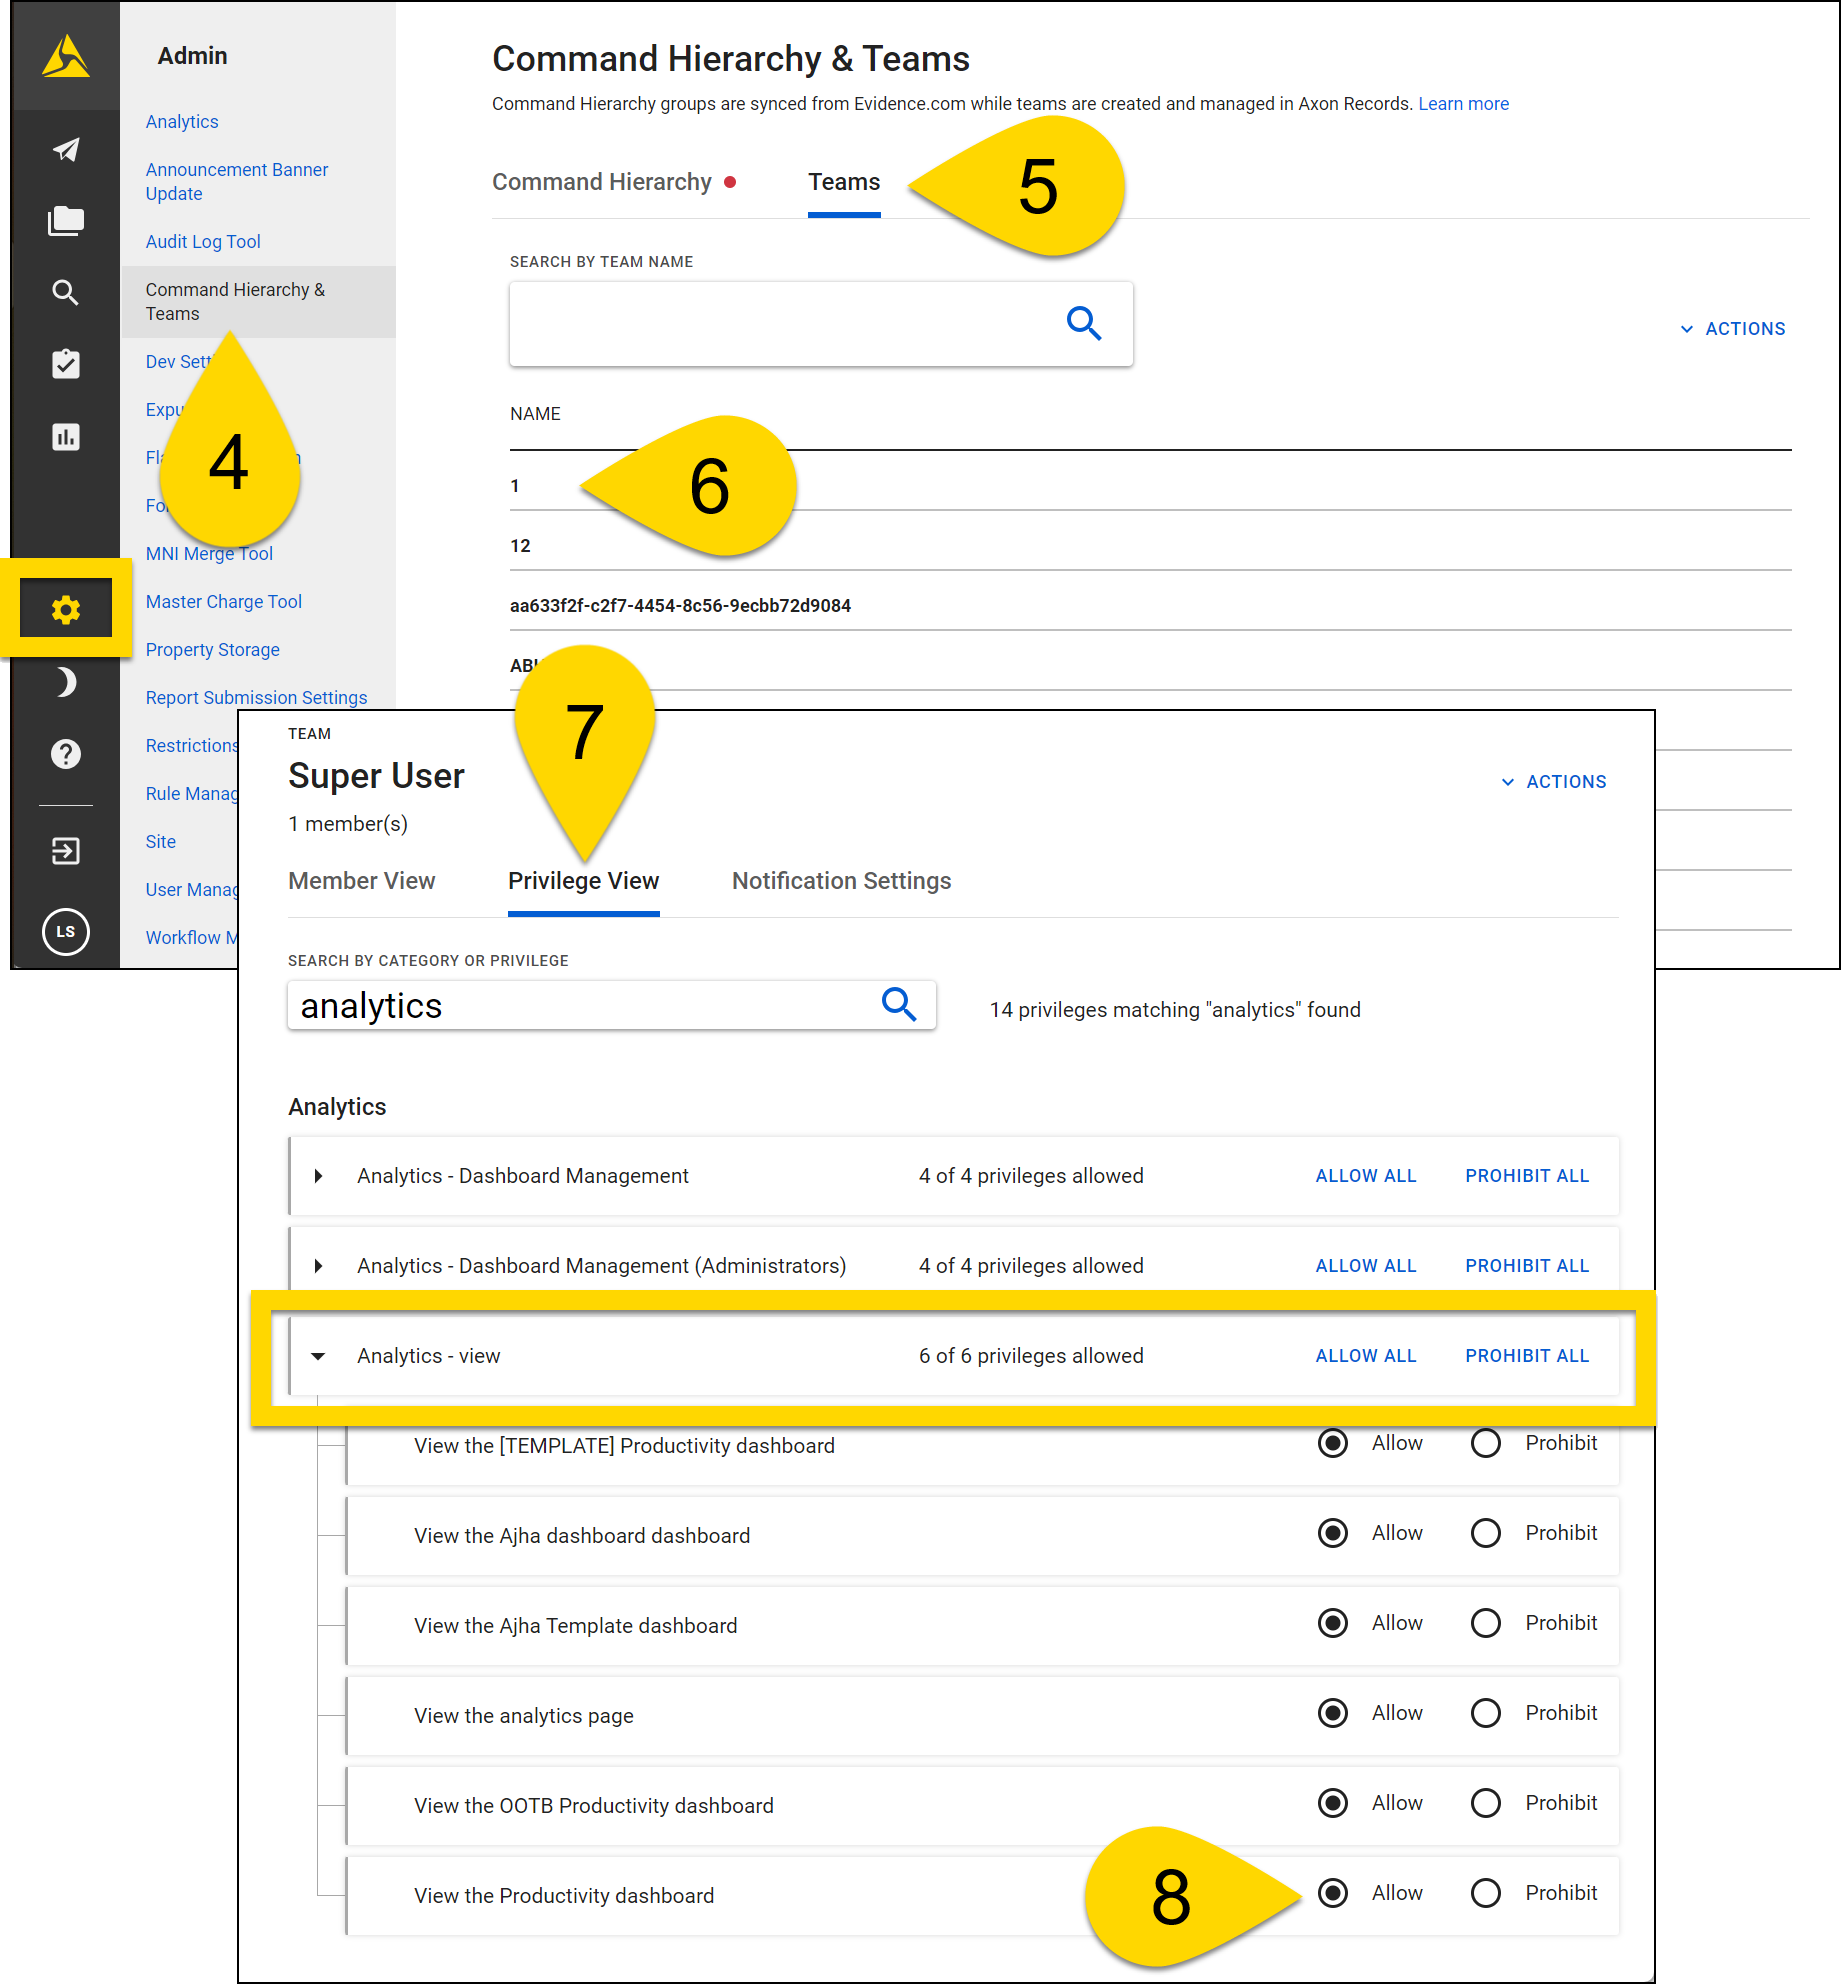Expand Analytics - Dashboard Management privileges
Viewport: 1841px width, 1984px height.
pos(318,1176)
